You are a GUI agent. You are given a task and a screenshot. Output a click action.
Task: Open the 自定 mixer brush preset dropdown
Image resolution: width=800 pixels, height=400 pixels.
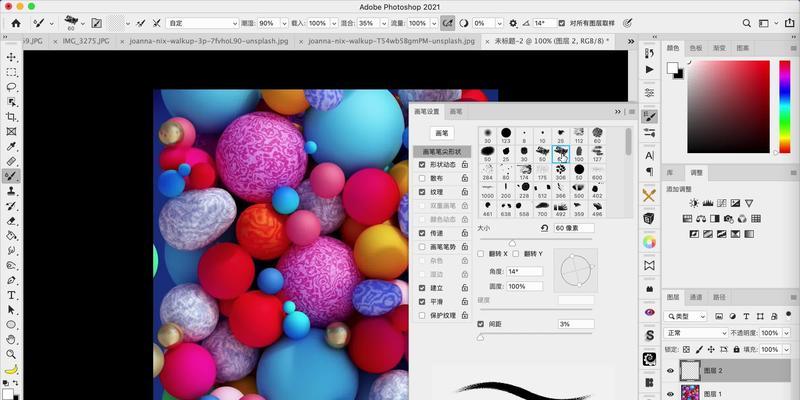coord(203,23)
